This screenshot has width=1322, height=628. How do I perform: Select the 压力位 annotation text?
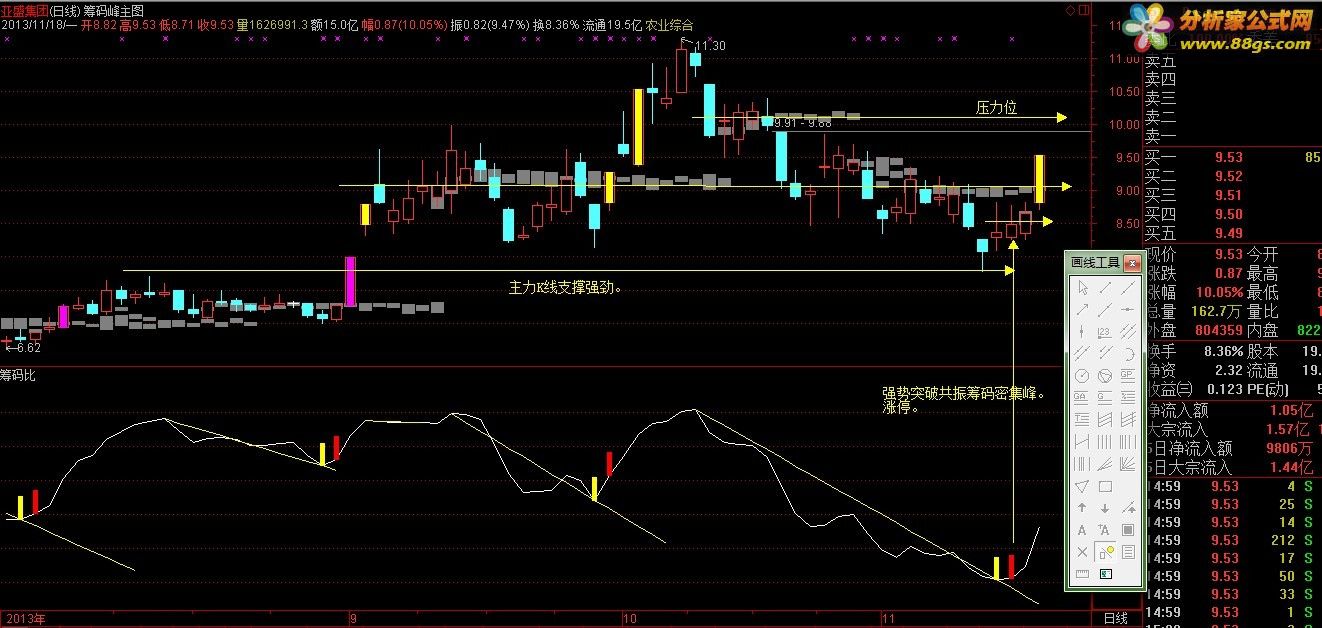point(996,108)
